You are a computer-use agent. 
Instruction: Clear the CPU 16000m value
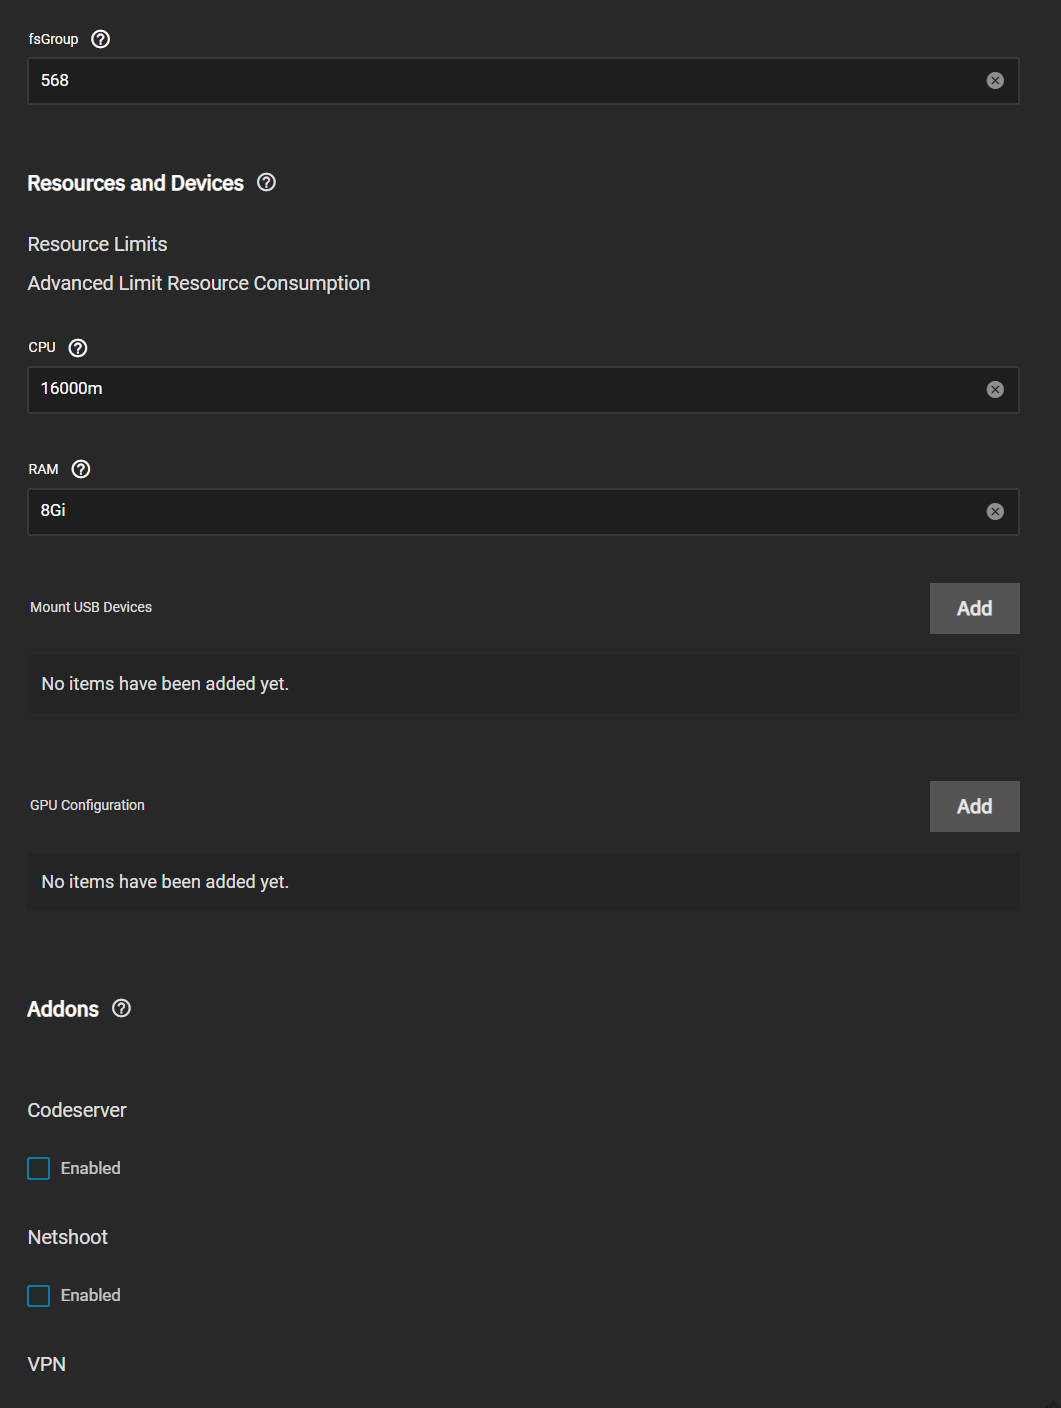pos(995,390)
